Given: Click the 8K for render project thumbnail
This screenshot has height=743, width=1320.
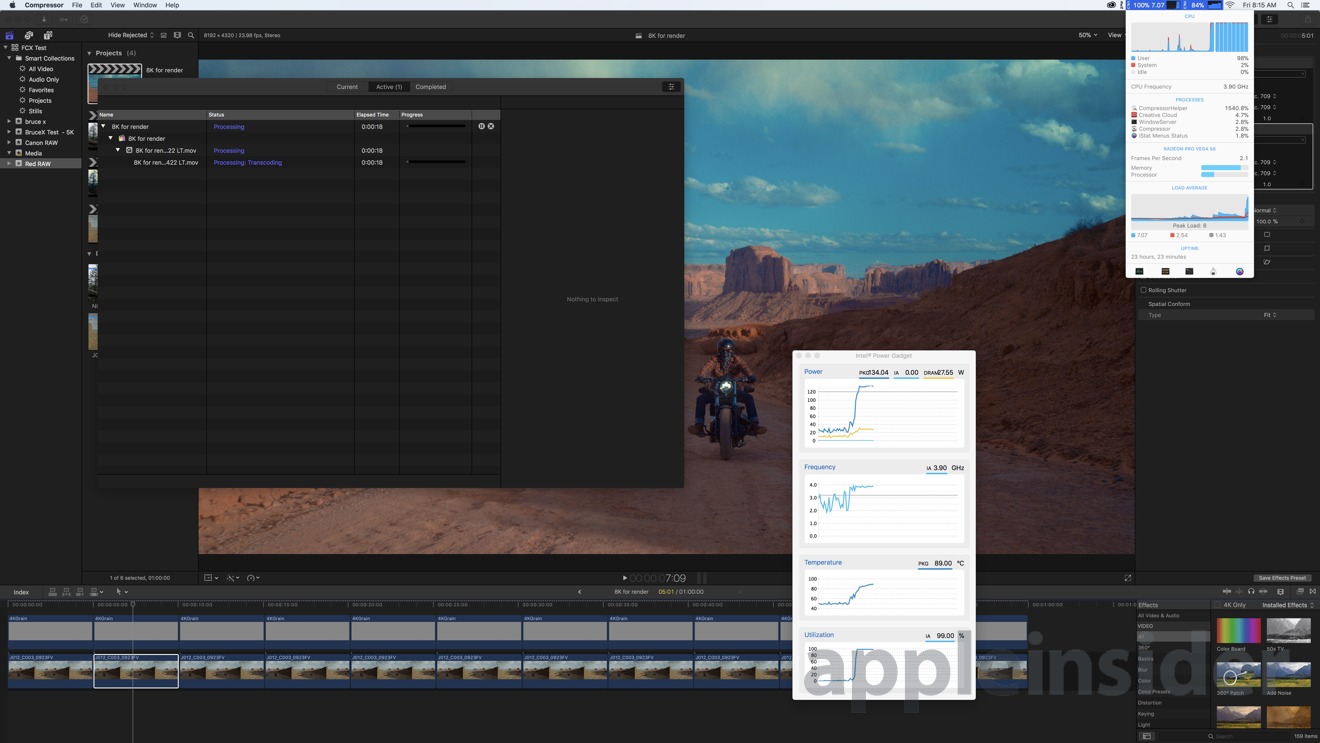Looking at the screenshot, I should point(114,84).
